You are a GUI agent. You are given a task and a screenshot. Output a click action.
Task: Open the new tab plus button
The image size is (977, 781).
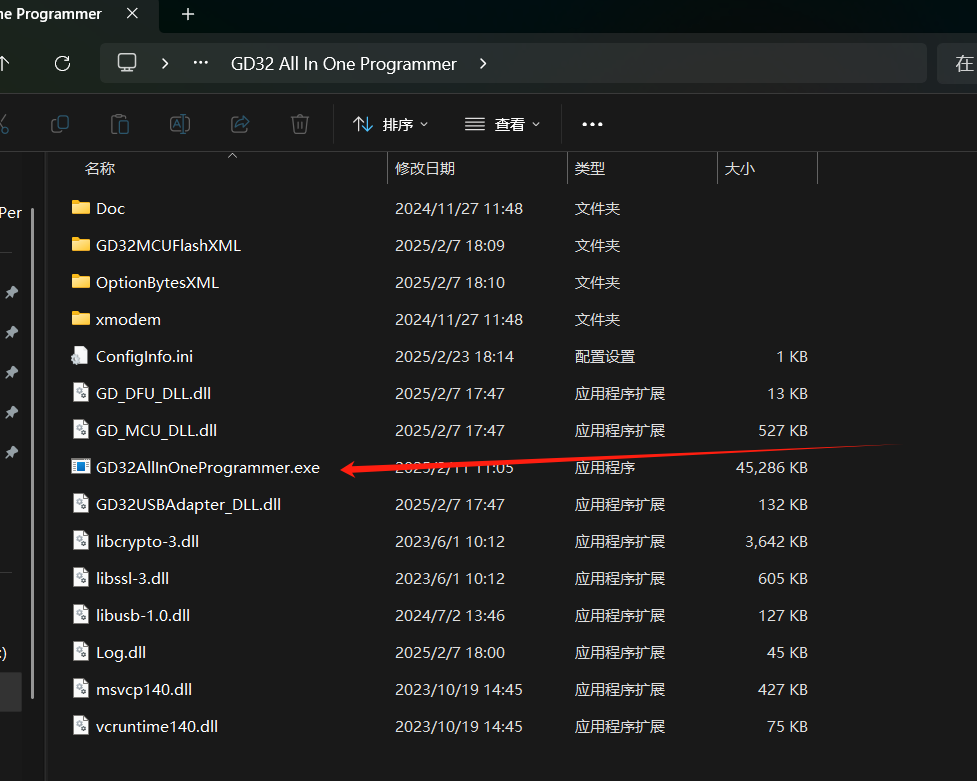(188, 14)
